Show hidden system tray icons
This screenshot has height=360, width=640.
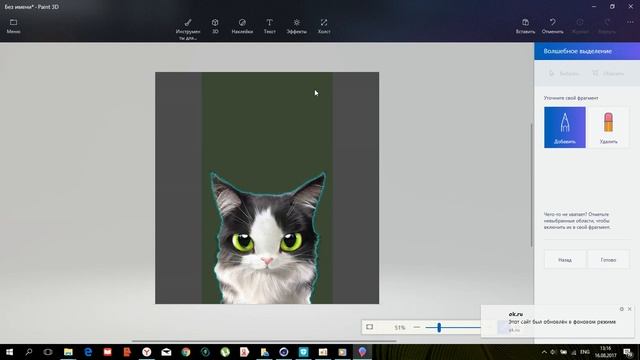coord(544,352)
